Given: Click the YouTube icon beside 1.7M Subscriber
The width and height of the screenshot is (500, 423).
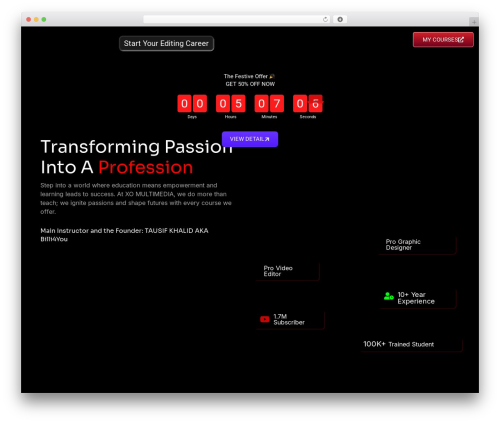Looking at the screenshot, I should (x=265, y=319).
